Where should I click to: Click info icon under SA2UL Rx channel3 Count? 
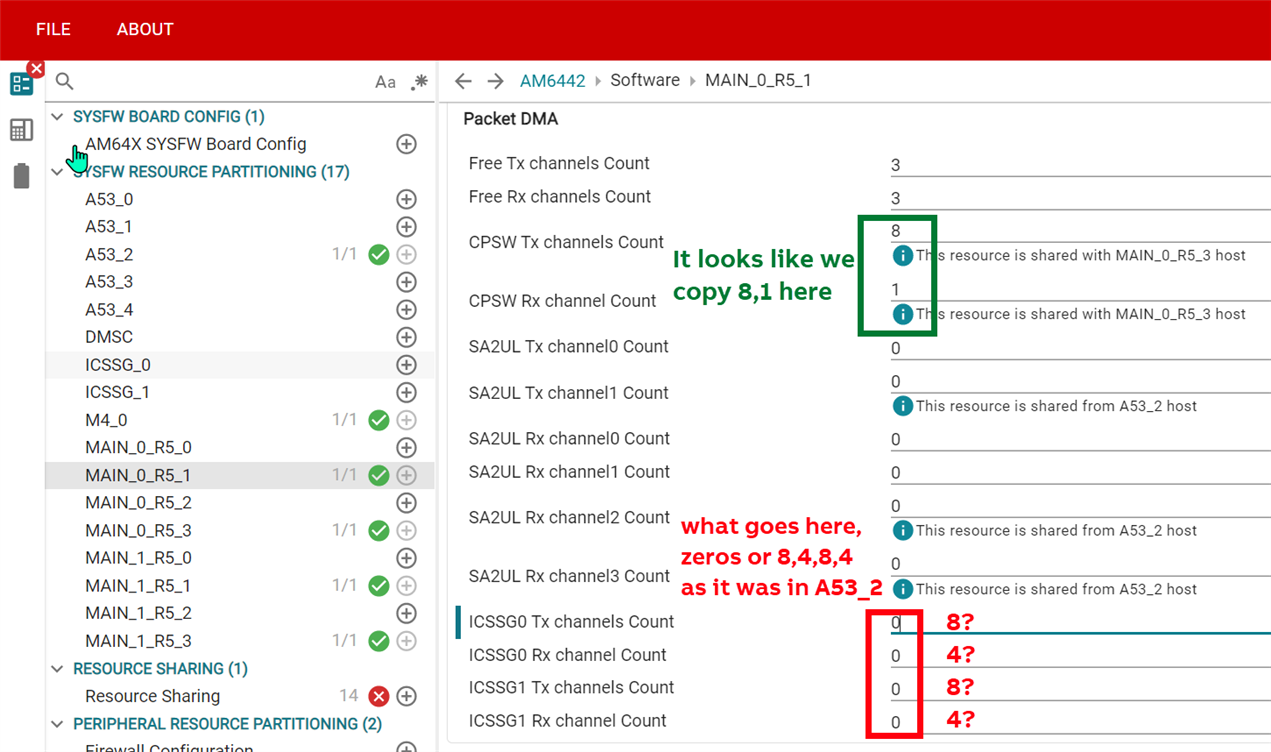[902, 589]
